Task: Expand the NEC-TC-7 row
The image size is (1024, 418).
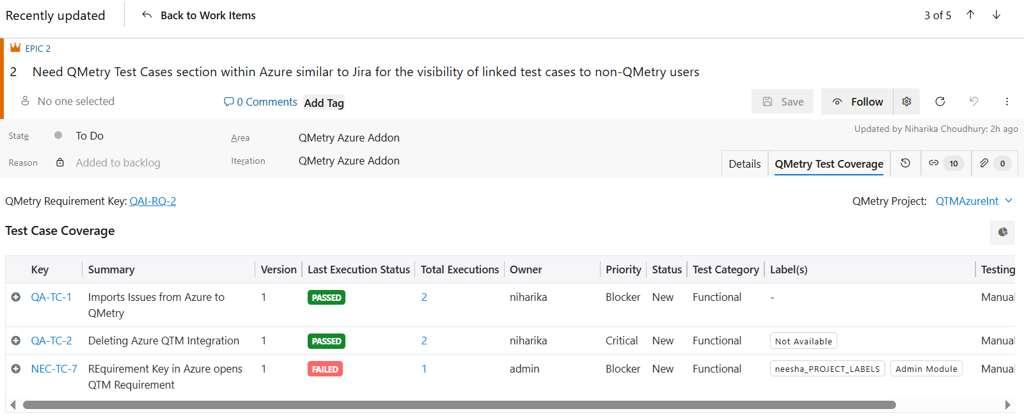Action: 16,369
